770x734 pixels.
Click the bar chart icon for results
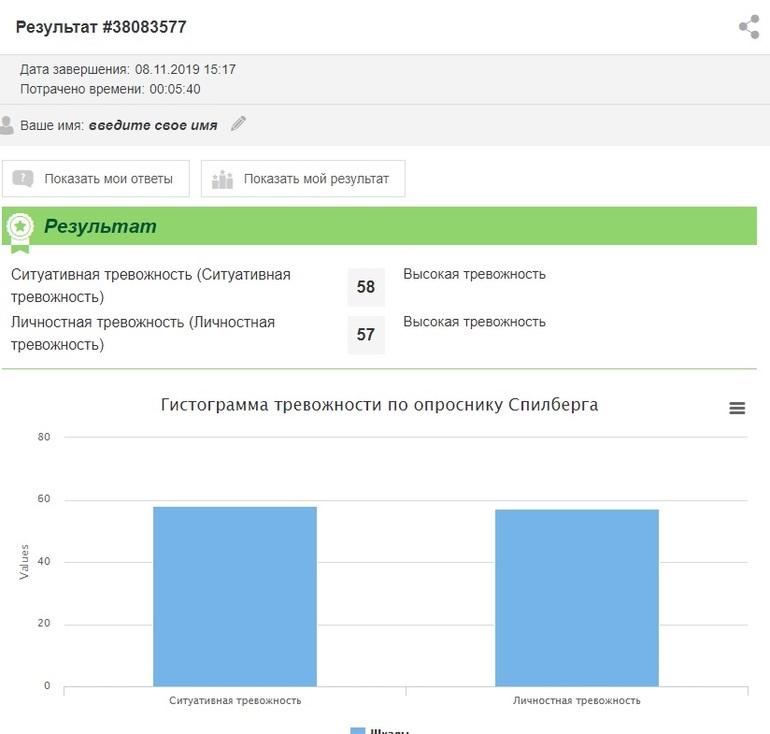[222, 179]
